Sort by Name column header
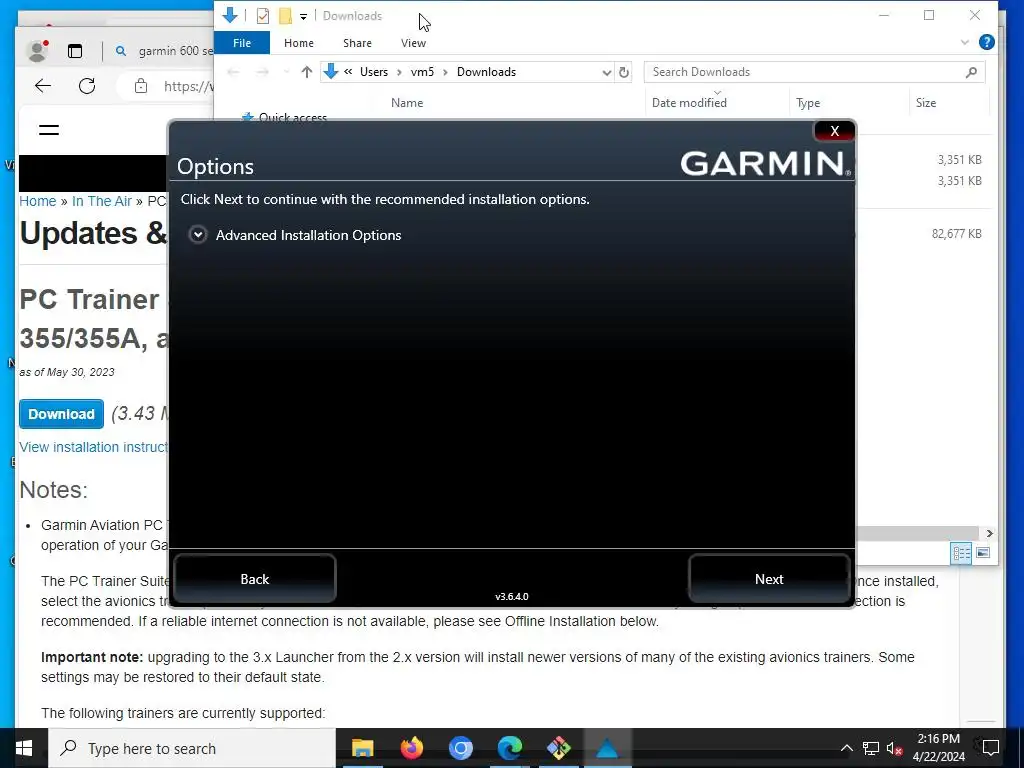Viewport: 1024px width, 768px height. pyautogui.click(x=407, y=103)
